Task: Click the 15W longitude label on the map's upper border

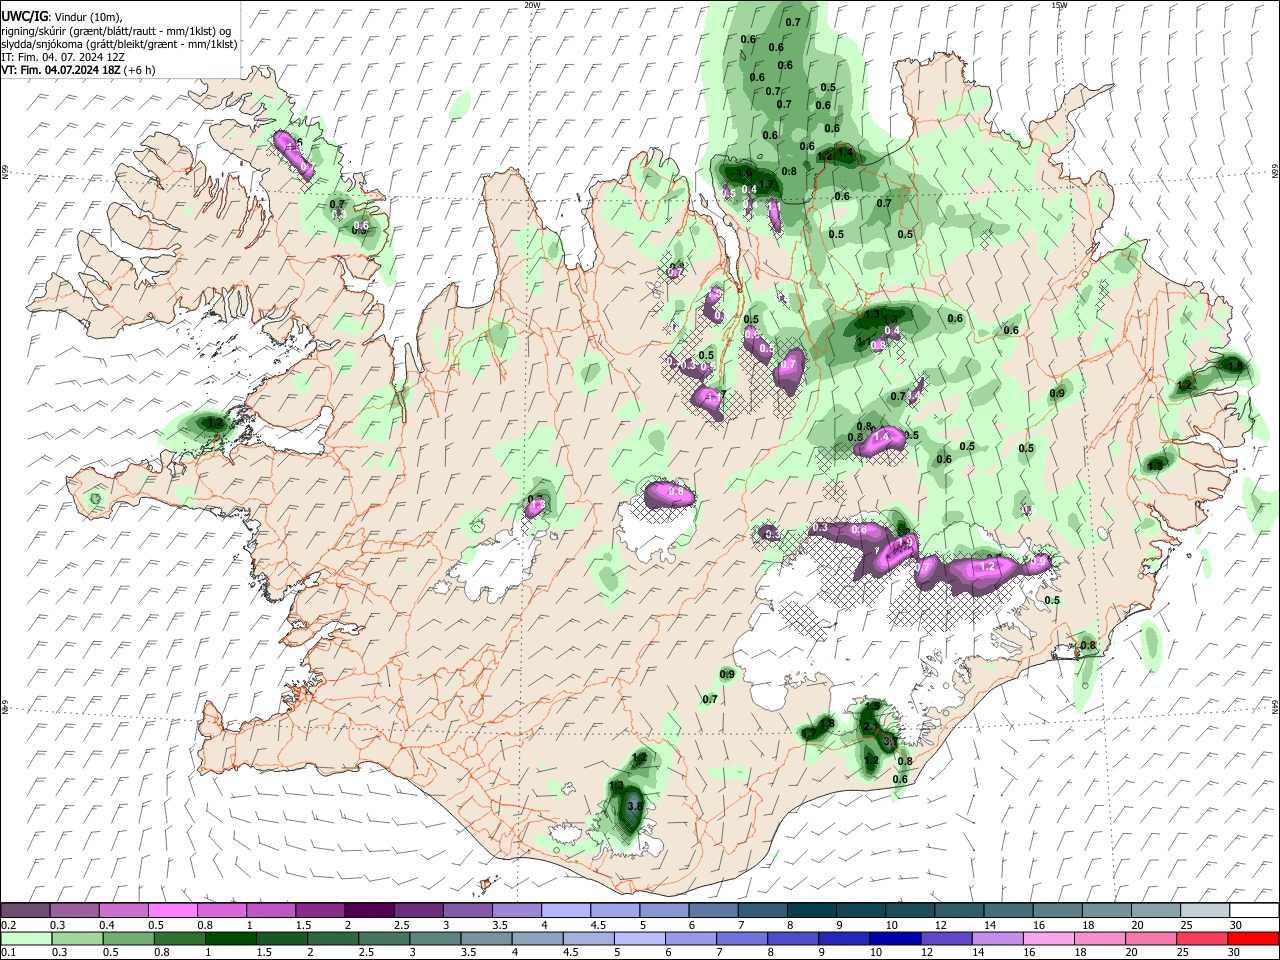Action: 1059,5
